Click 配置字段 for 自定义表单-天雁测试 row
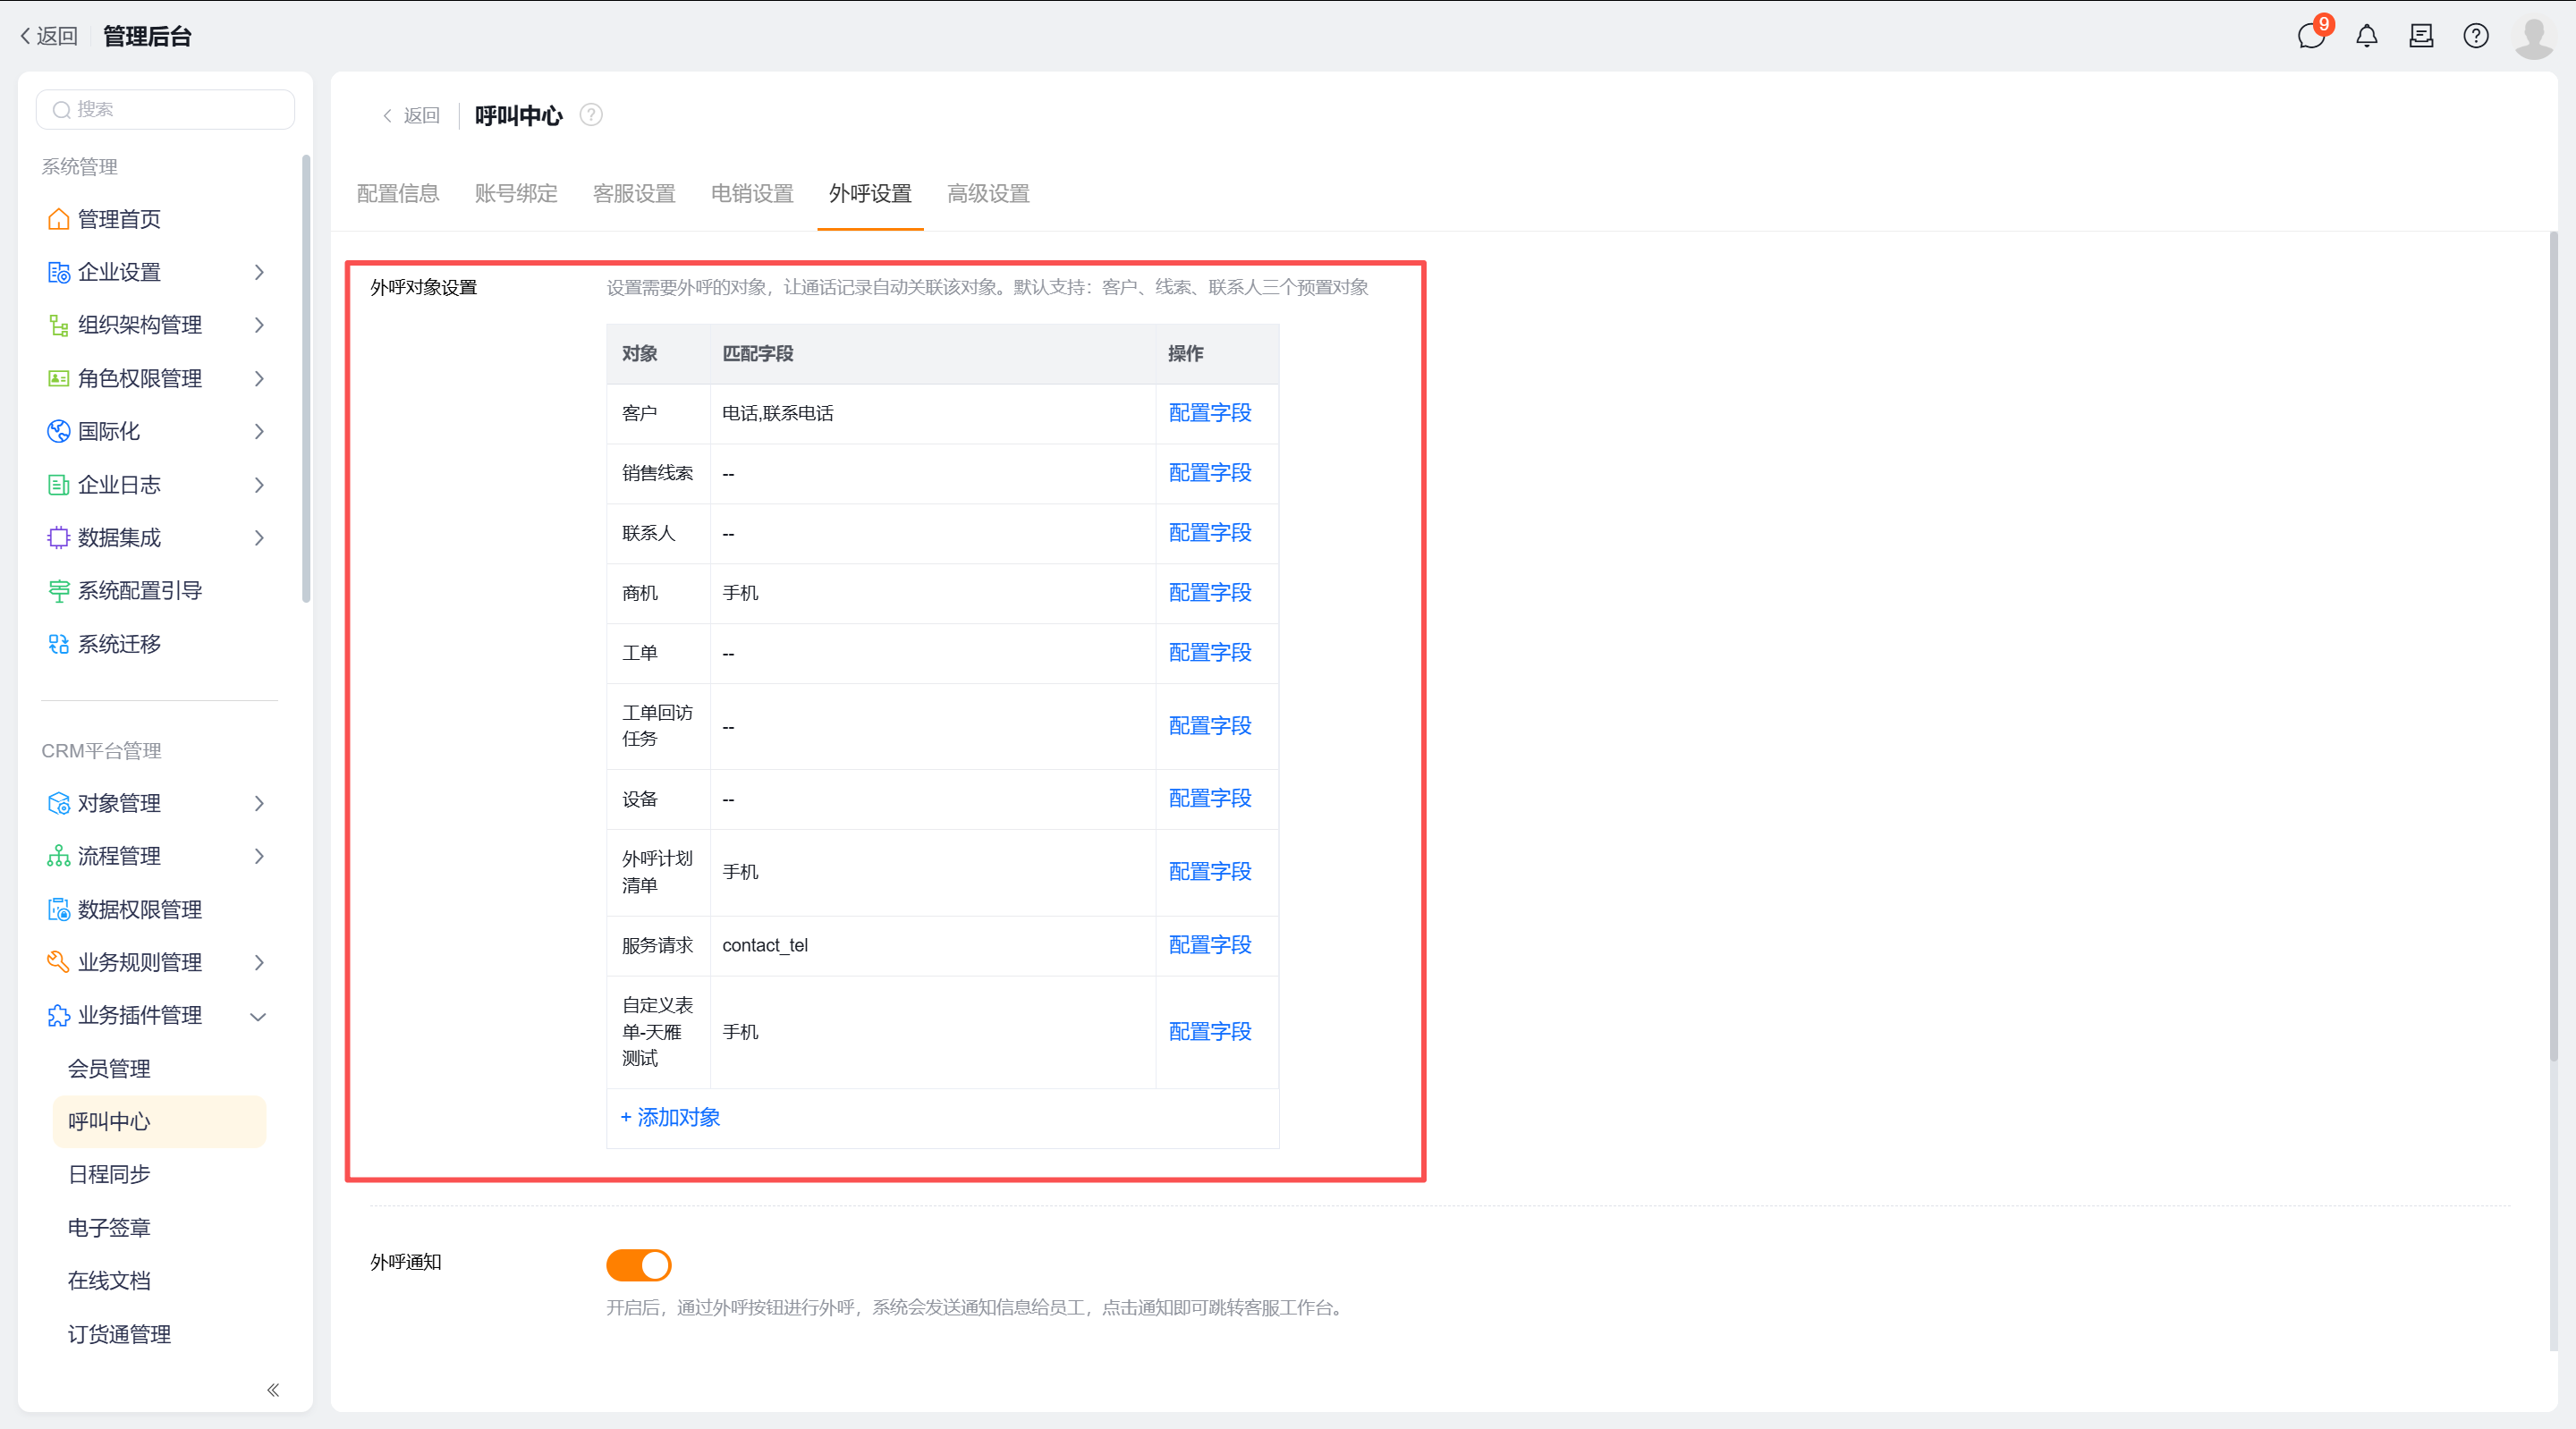 (x=1210, y=1032)
